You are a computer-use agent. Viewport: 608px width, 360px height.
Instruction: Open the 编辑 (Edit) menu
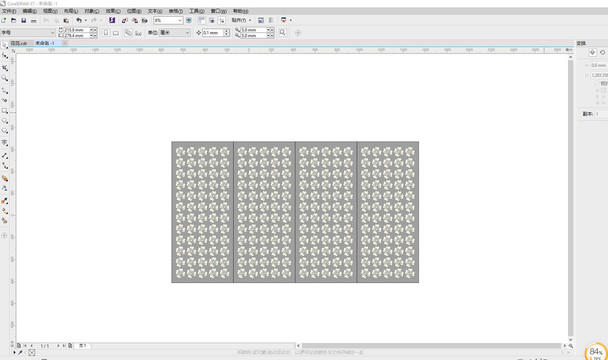click(x=29, y=11)
